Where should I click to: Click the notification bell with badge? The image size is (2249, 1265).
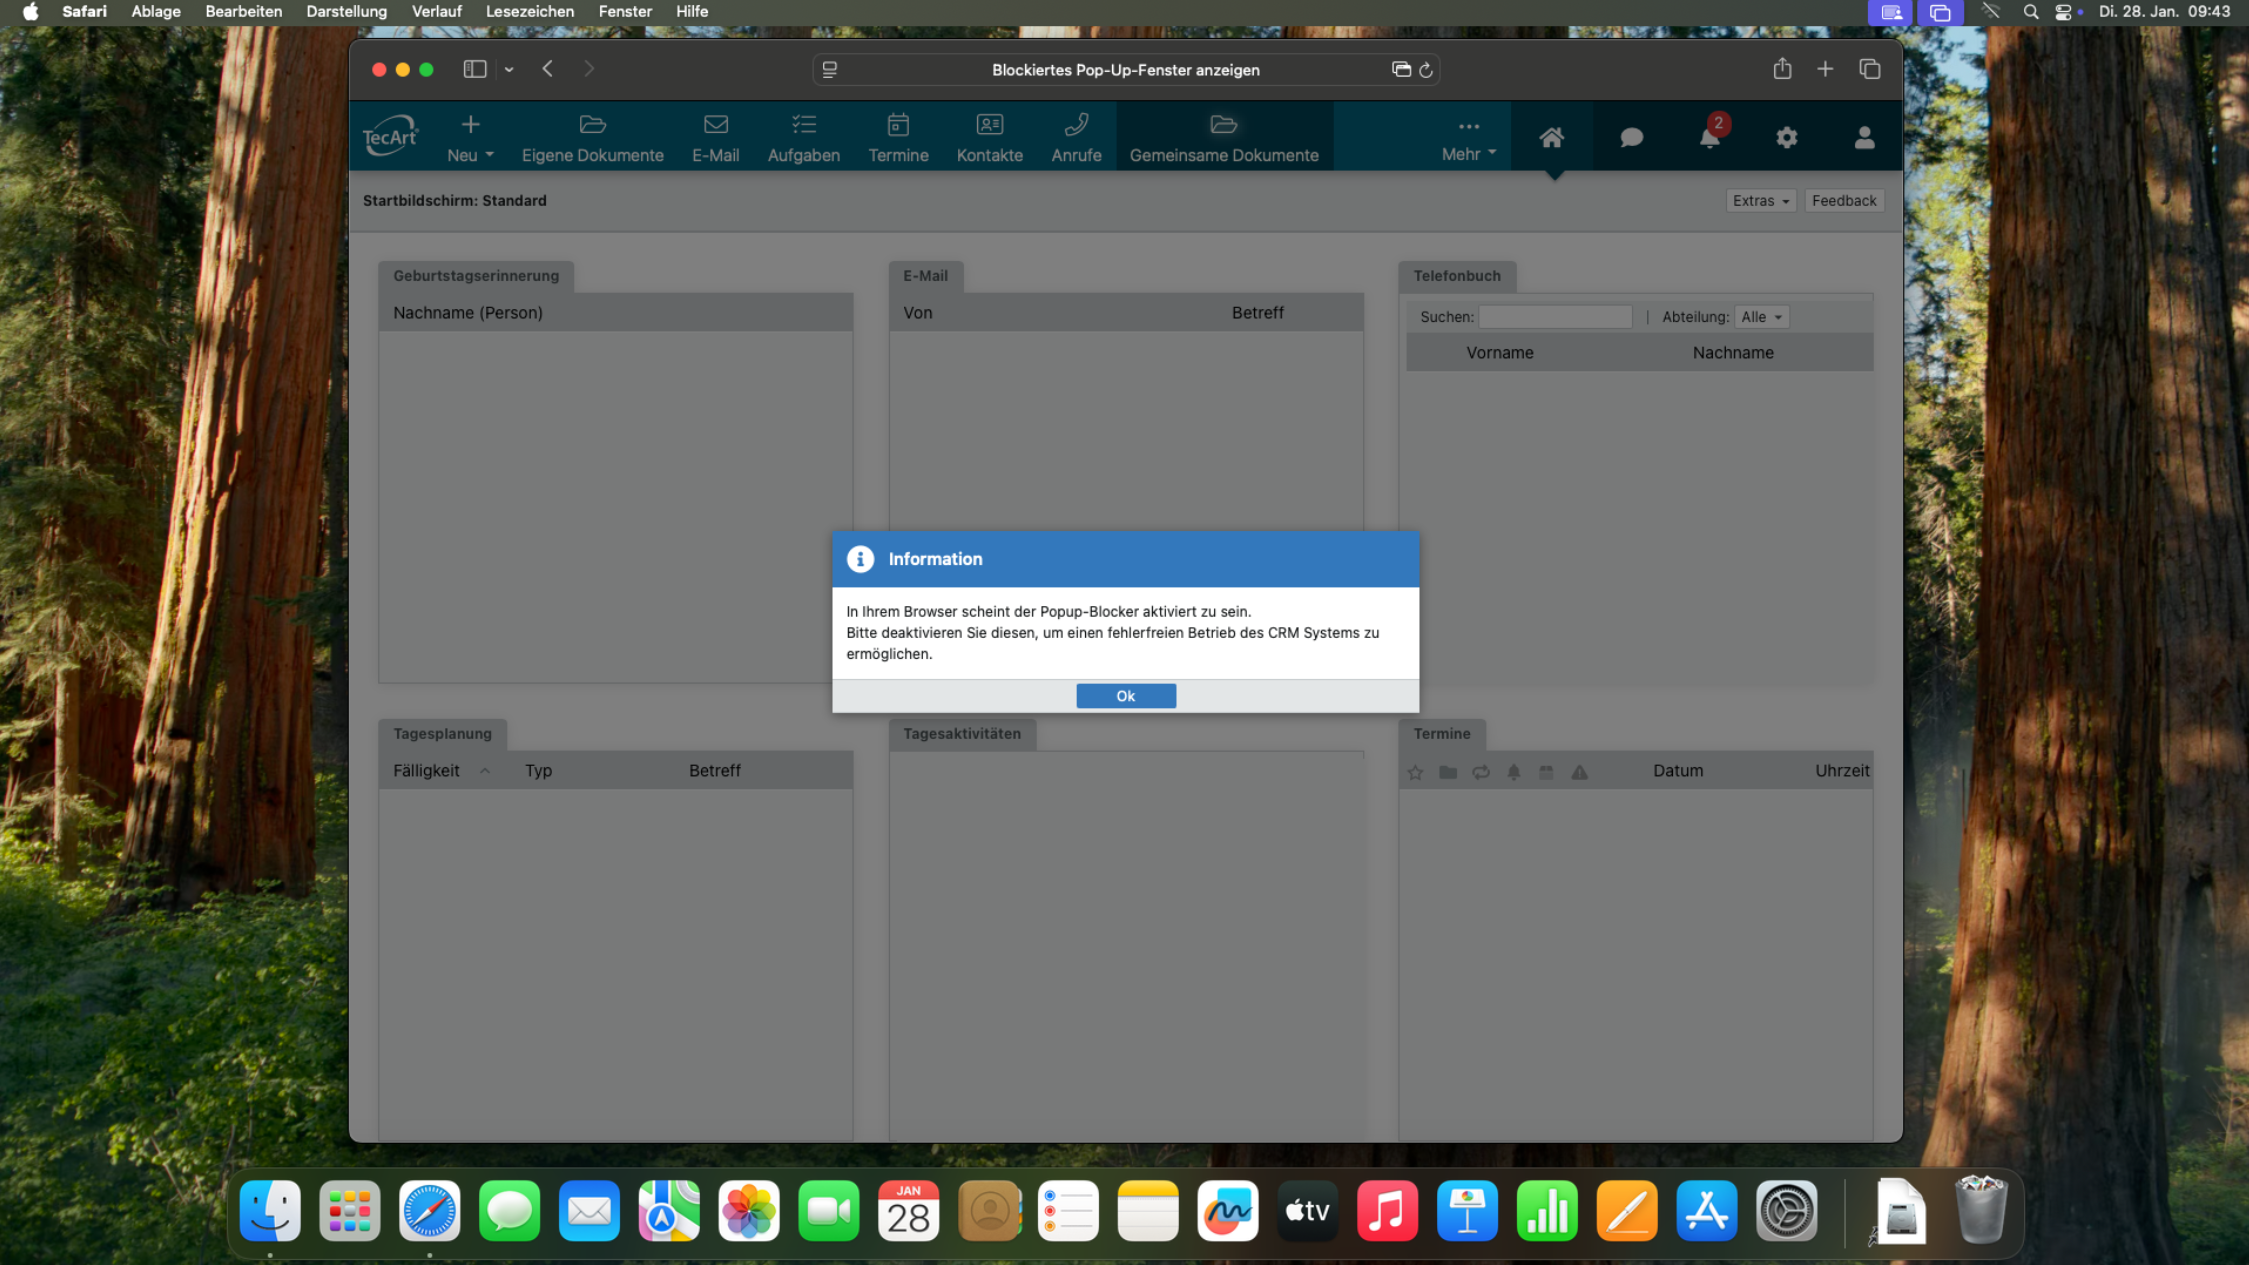[x=1709, y=137]
